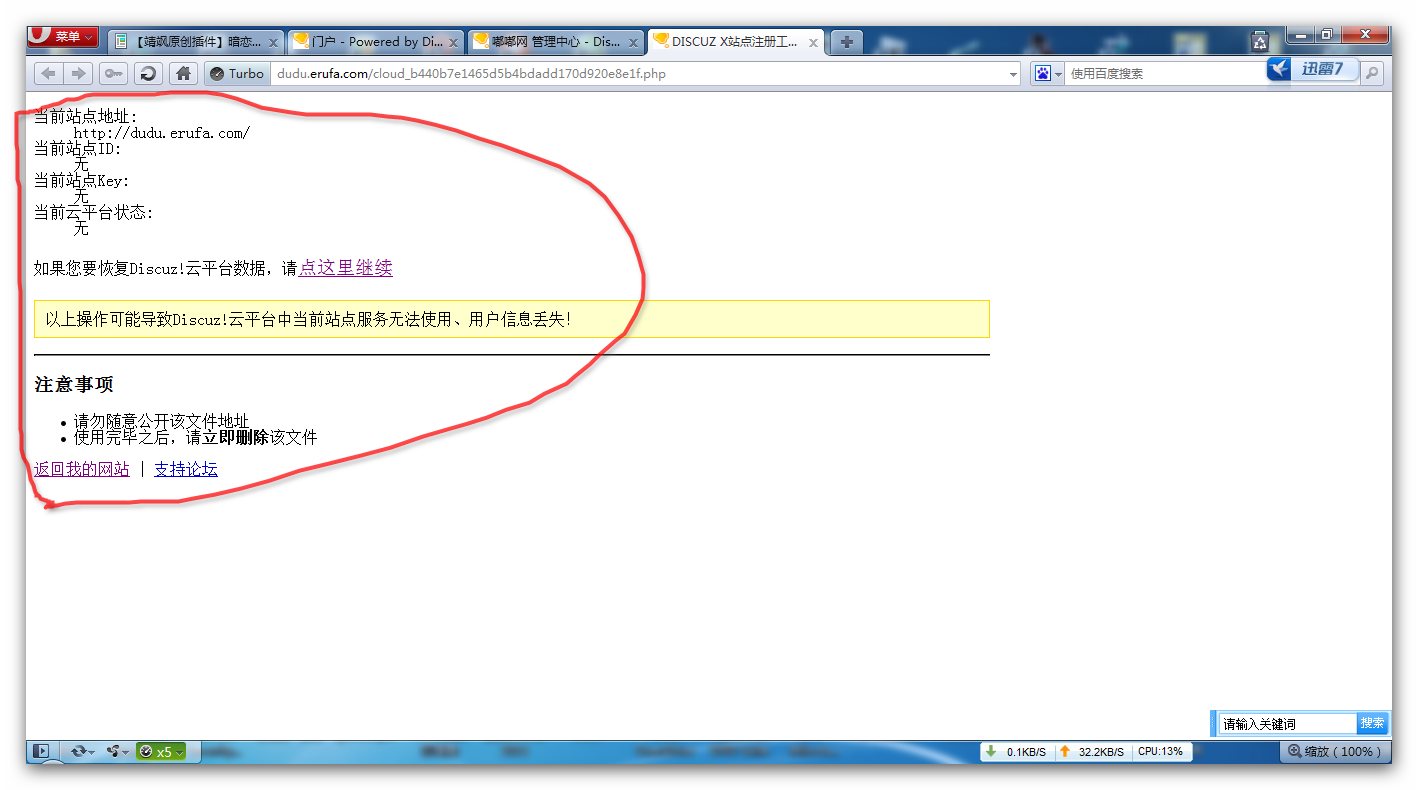
Task: Reload the page with the refresh icon
Action: (148, 73)
